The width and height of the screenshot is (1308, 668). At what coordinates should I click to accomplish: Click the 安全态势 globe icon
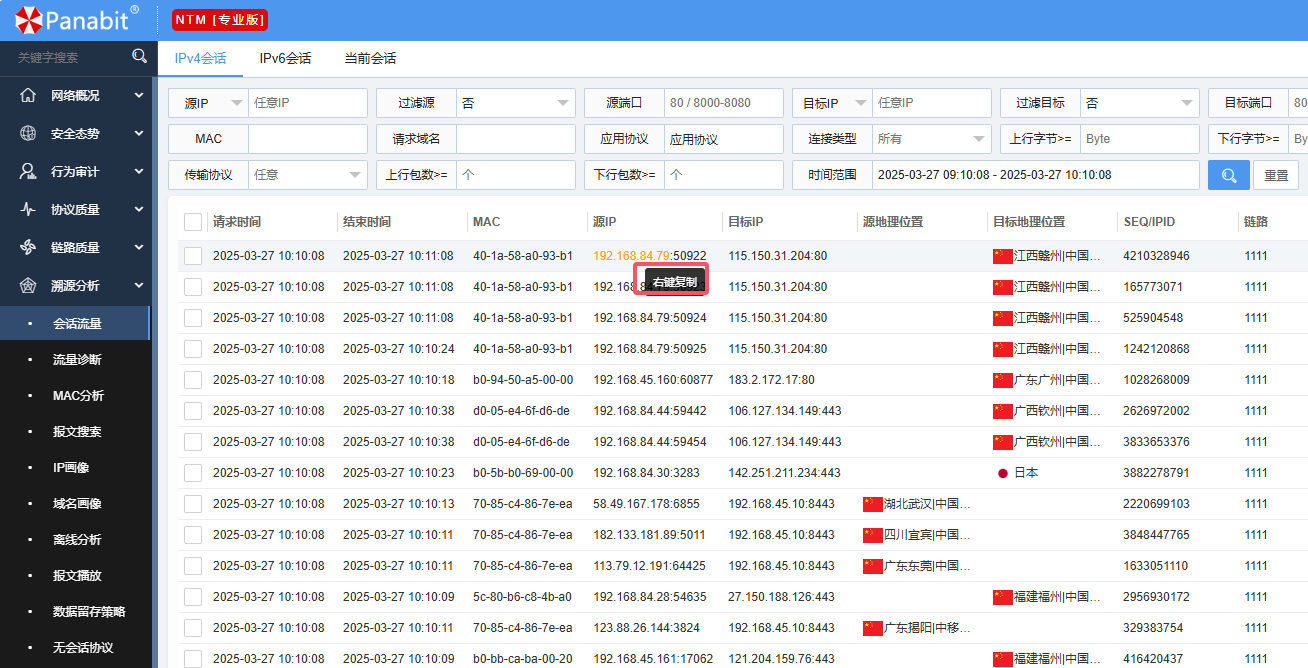(28, 133)
